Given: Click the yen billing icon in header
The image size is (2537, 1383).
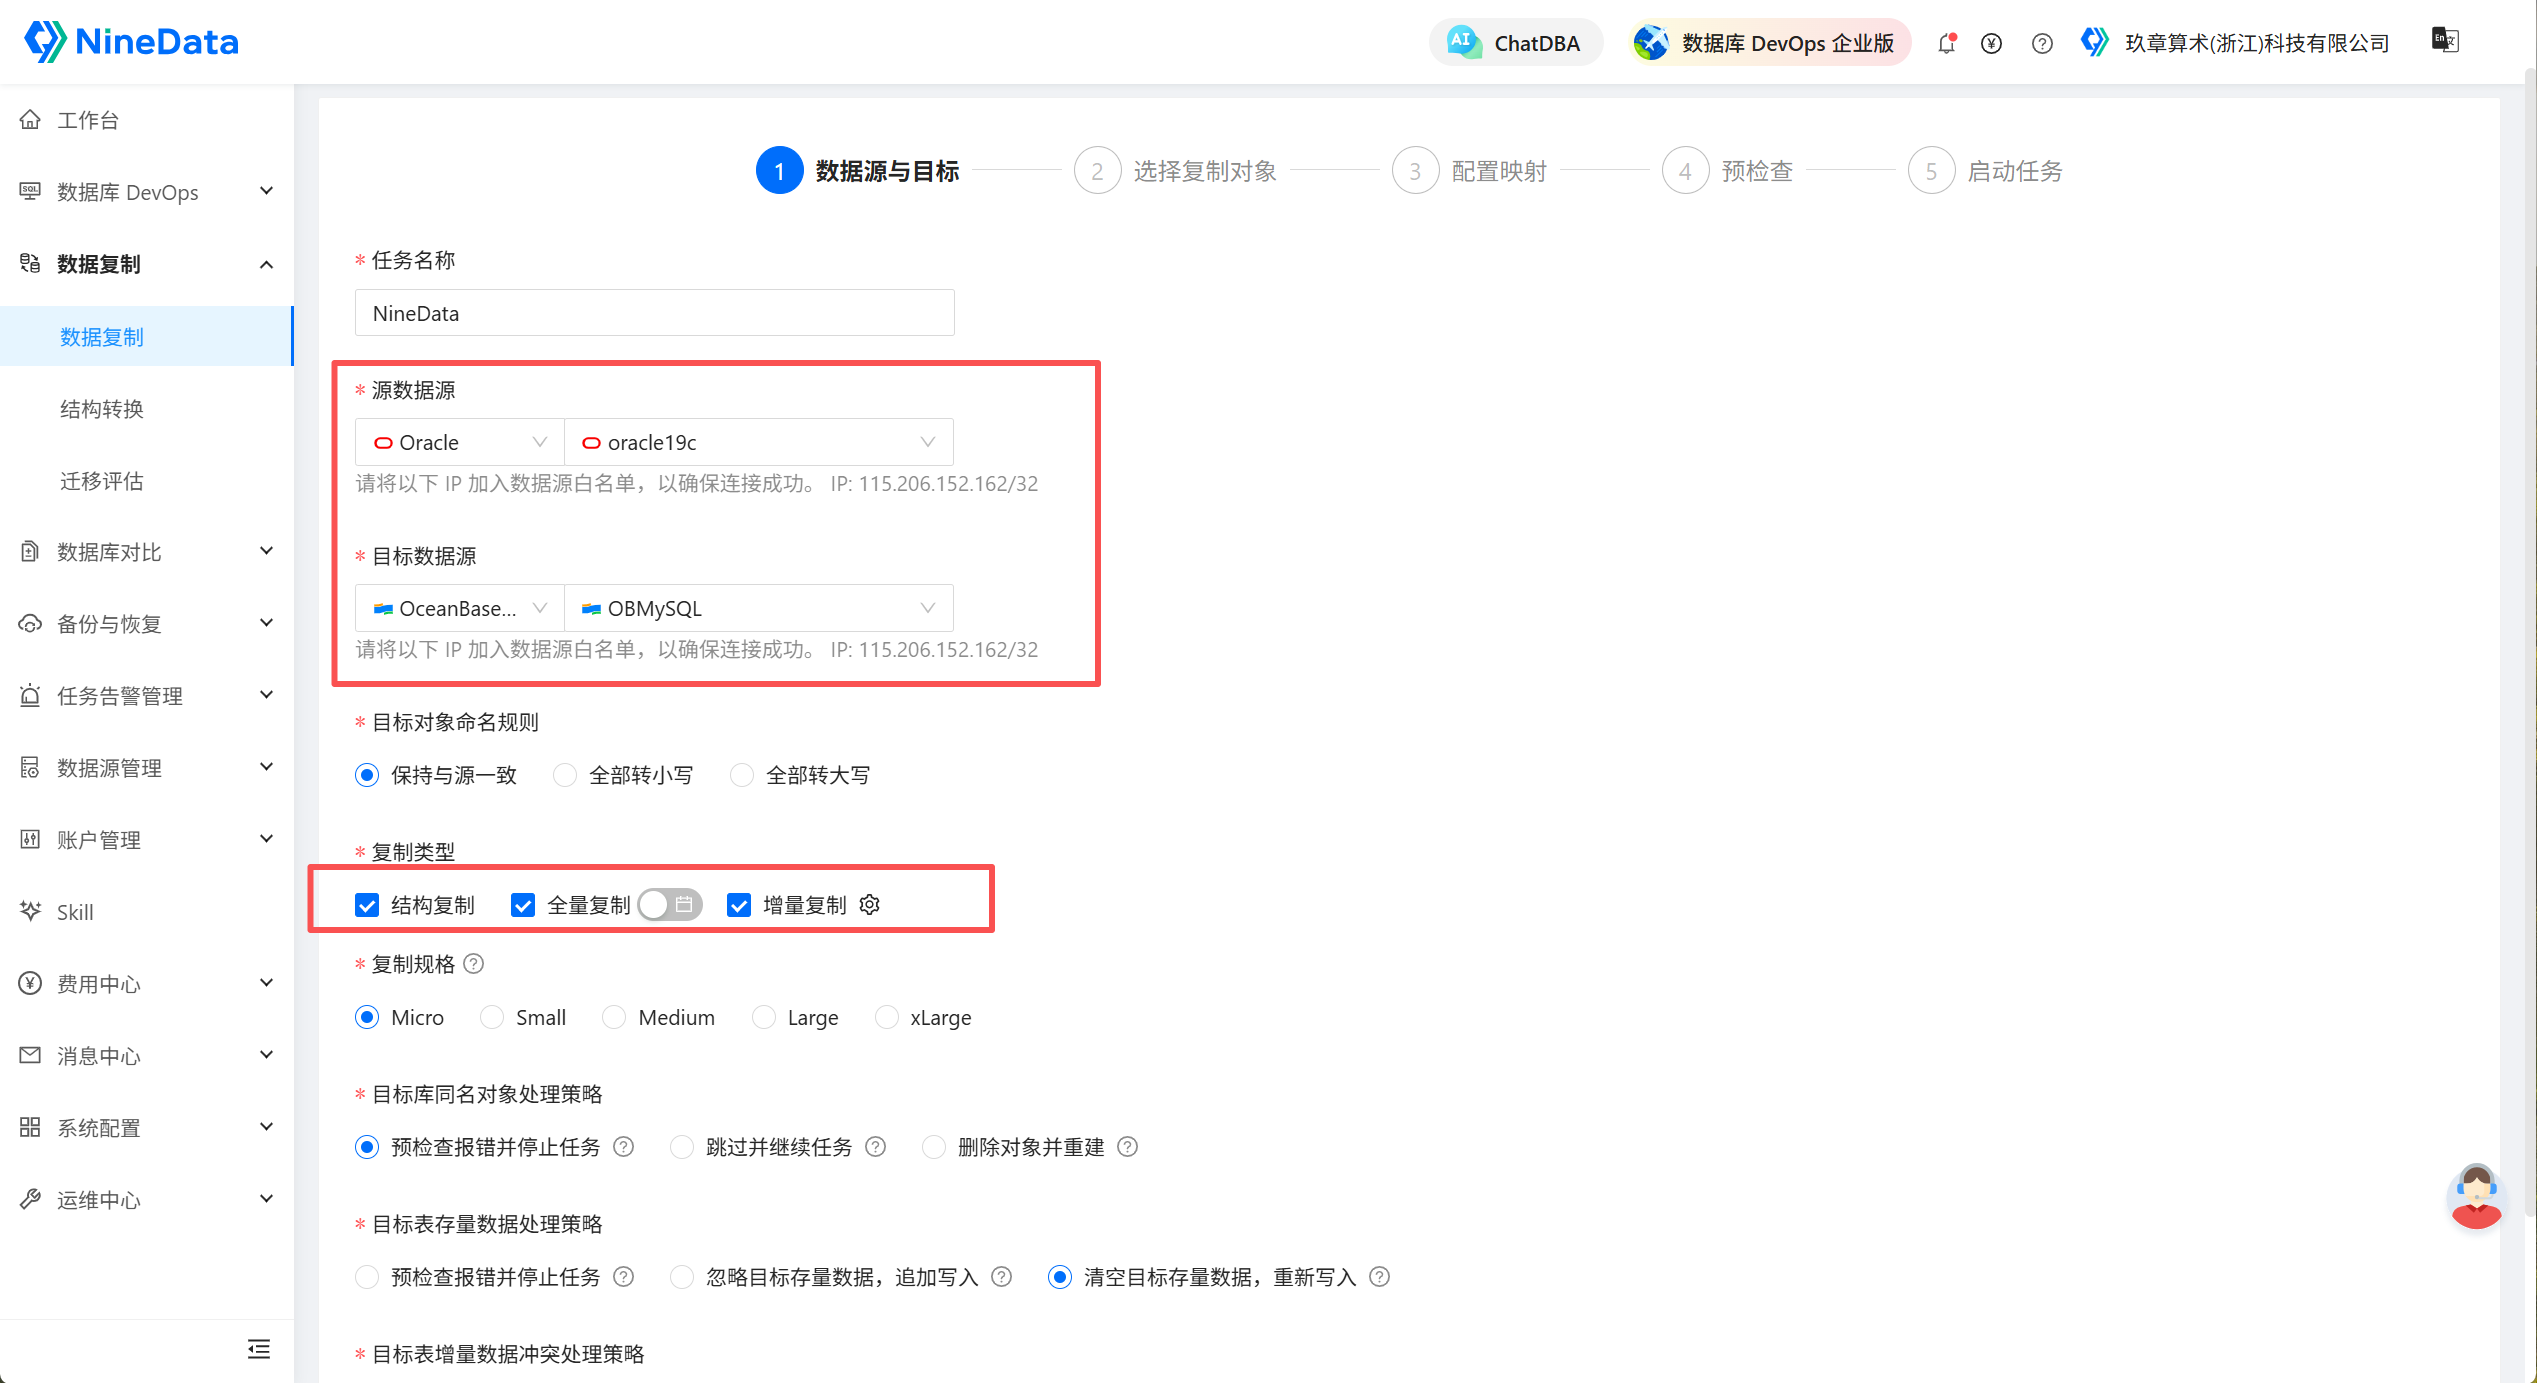Looking at the screenshot, I should click(x=1991, y=43).
